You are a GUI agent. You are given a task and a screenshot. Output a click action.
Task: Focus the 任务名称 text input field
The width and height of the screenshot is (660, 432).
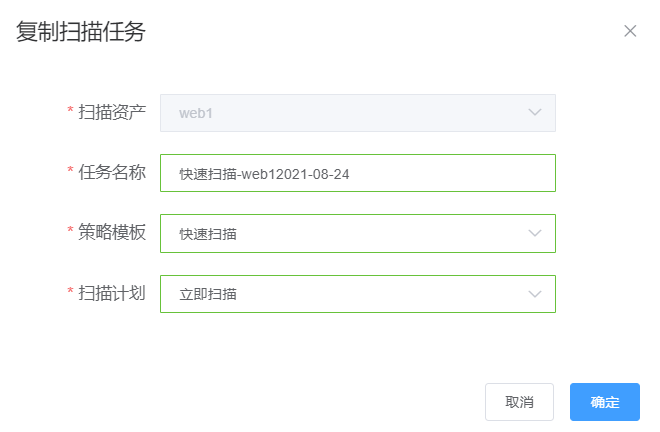[450, 173]
